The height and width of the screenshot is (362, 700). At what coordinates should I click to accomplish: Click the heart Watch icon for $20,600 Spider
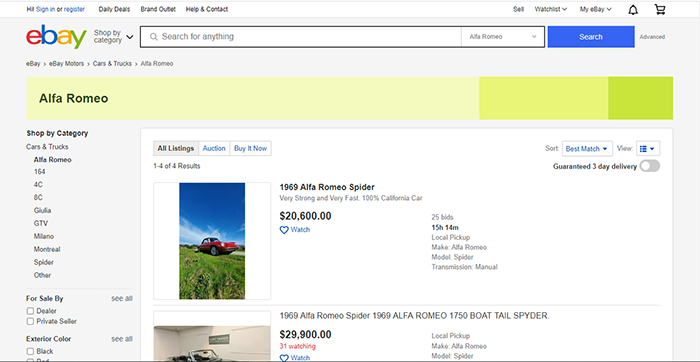click(x=284, y=230)
